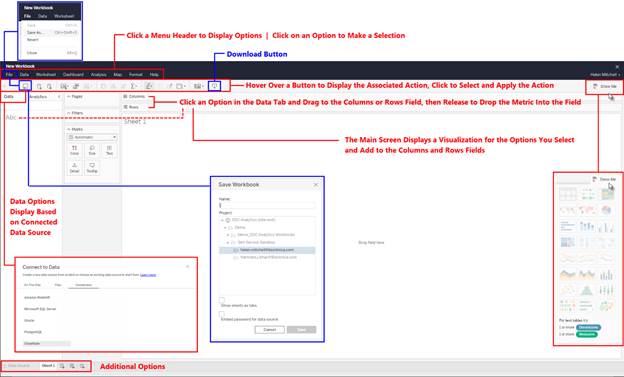This screenshot has width=624, height=377.
Task: Click the Size card in Marks
Action: 92,150
